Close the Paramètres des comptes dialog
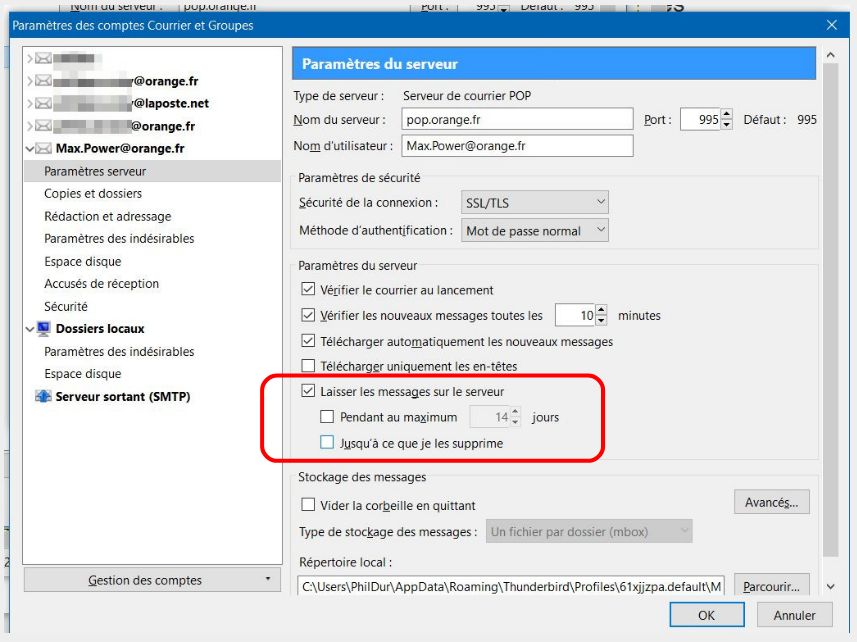Image resolution: width=857 pixels, height=642 pixels. click(831, 25)
